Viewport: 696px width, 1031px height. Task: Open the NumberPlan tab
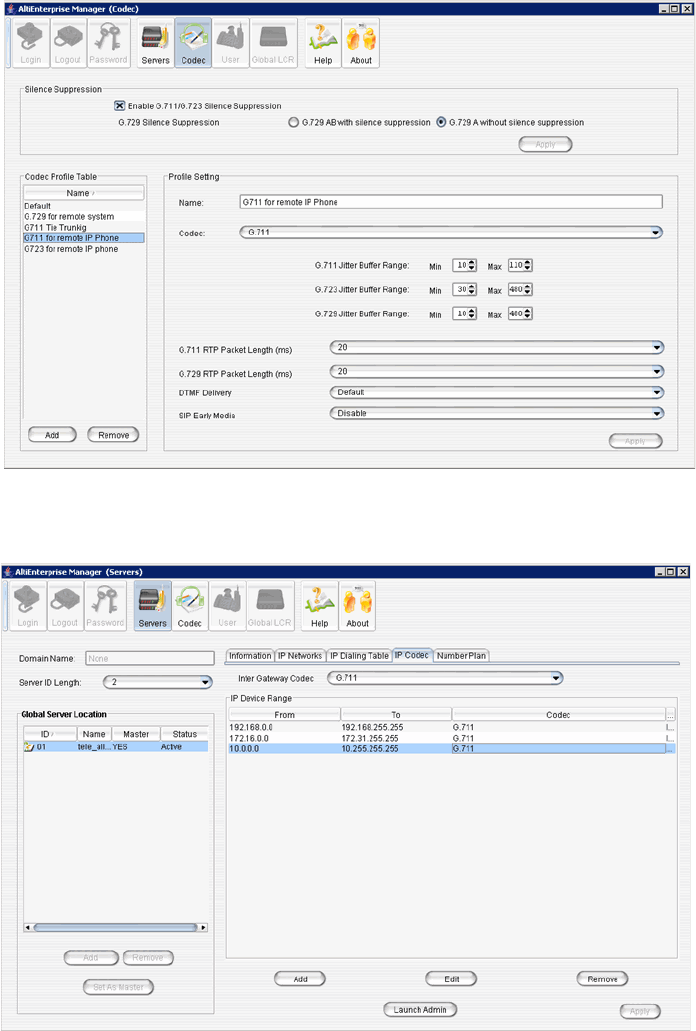tap(461, 656)
